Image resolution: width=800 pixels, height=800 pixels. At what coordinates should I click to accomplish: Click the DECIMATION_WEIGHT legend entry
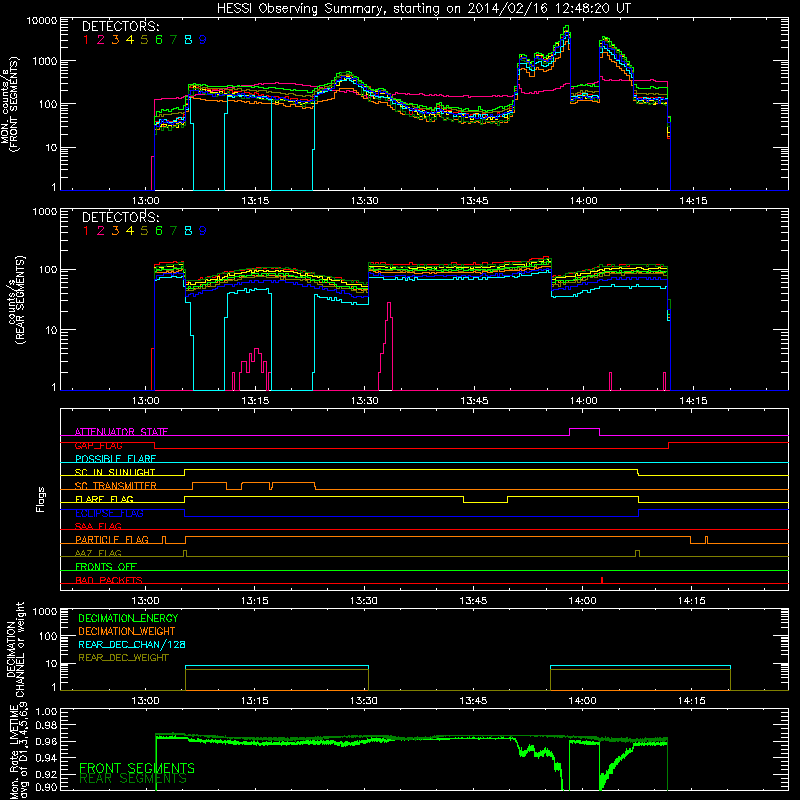click(127, 631)
